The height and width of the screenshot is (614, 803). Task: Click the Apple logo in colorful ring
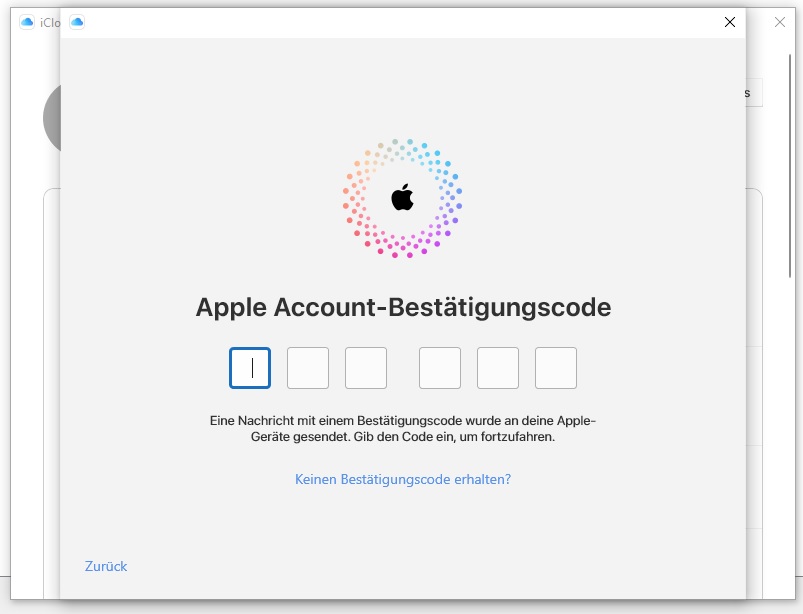[403, 197]
